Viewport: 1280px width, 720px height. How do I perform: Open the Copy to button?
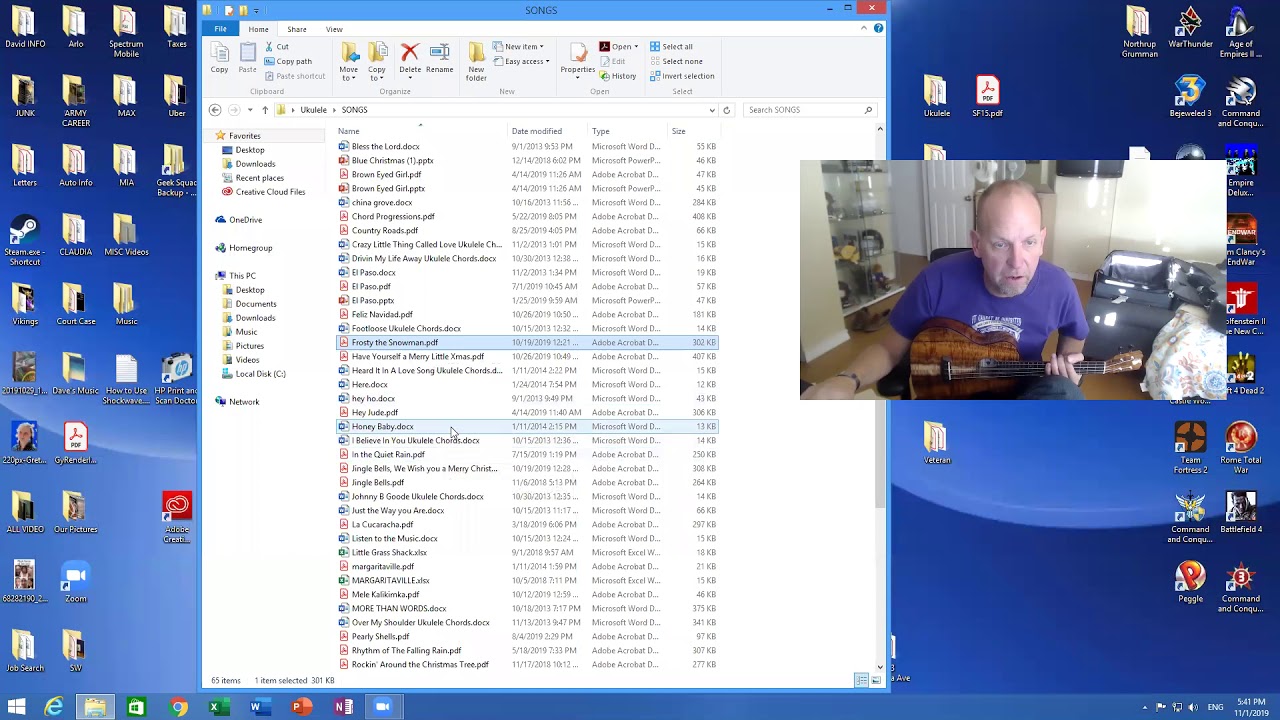click(377, 62)
